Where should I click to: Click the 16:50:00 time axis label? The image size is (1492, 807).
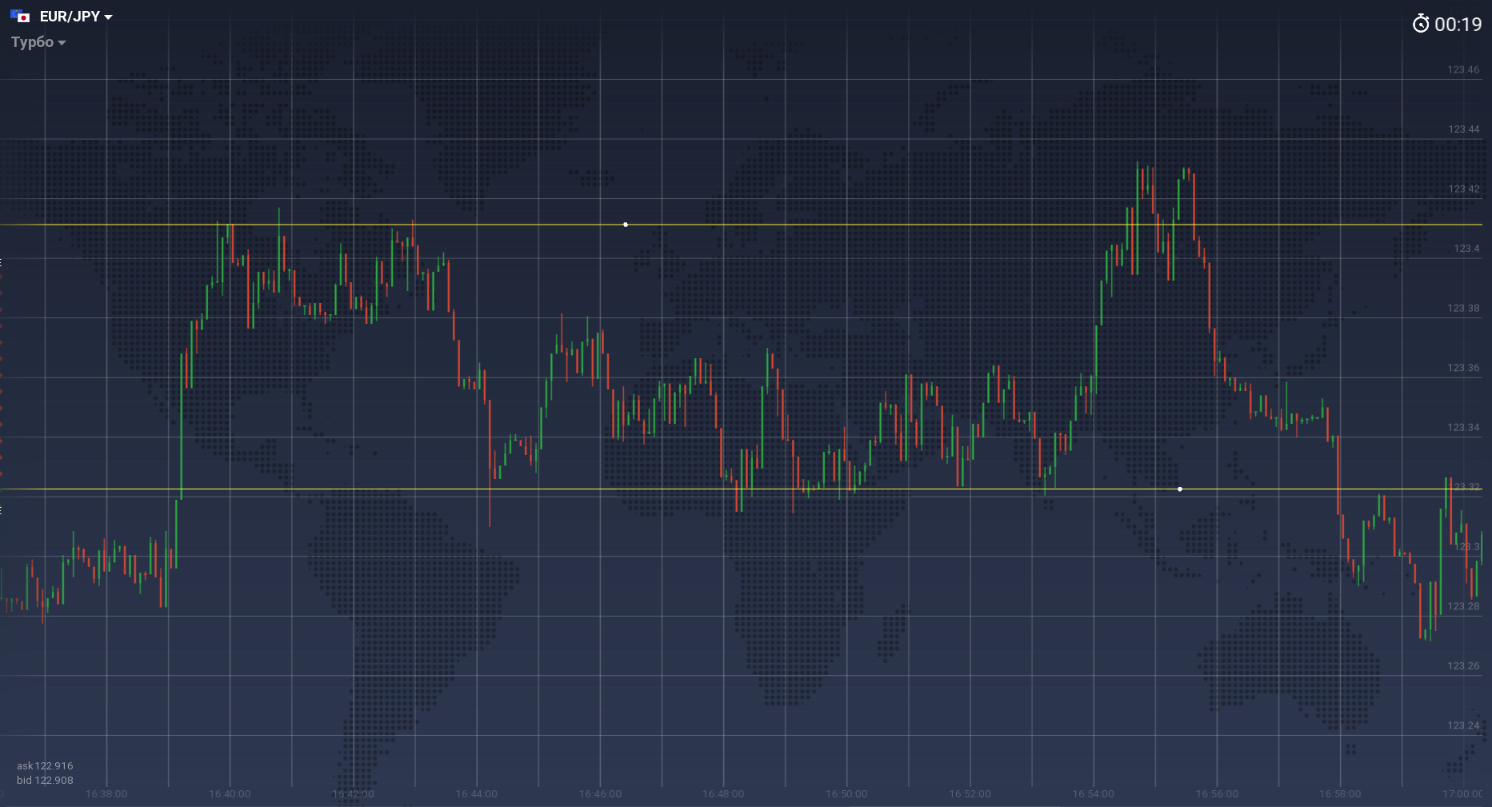[x=846, y=794]
